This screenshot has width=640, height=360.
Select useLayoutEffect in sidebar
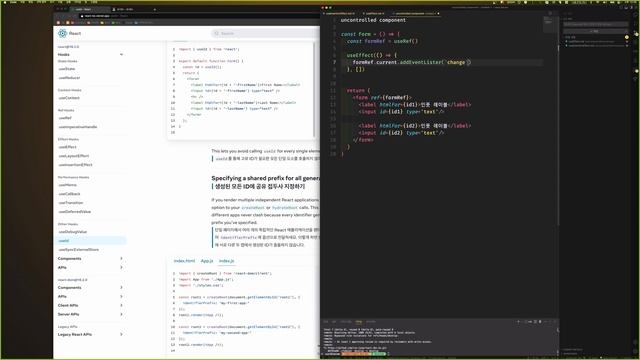click(x=74, y=156)
